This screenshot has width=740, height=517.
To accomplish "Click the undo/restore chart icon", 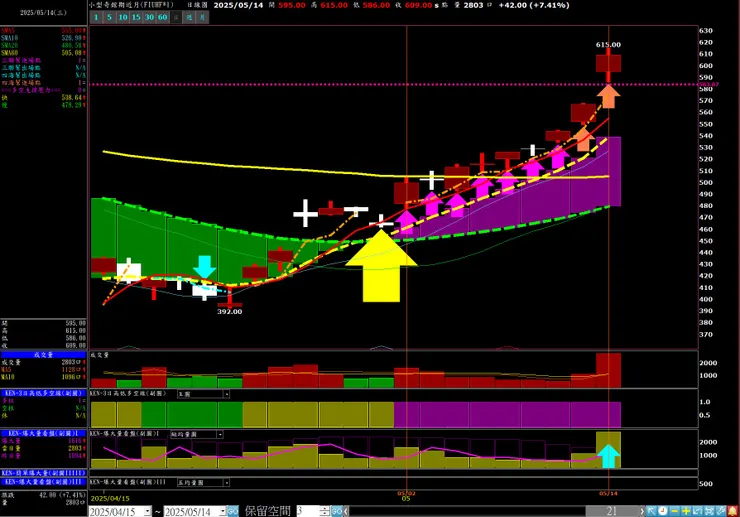I will [698, 511].
